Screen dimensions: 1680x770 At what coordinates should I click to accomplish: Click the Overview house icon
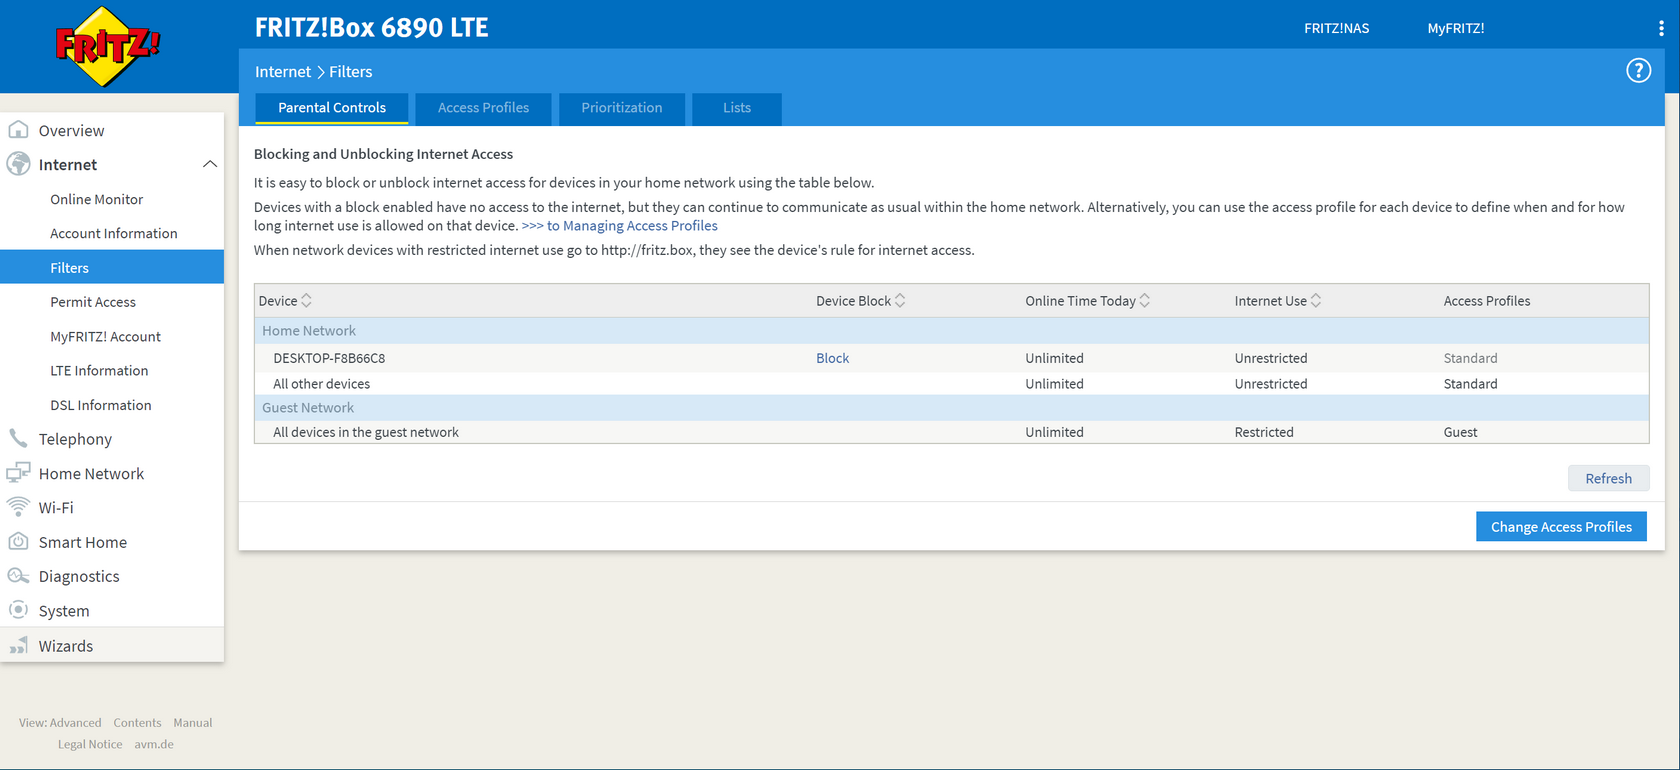(18, 130)
